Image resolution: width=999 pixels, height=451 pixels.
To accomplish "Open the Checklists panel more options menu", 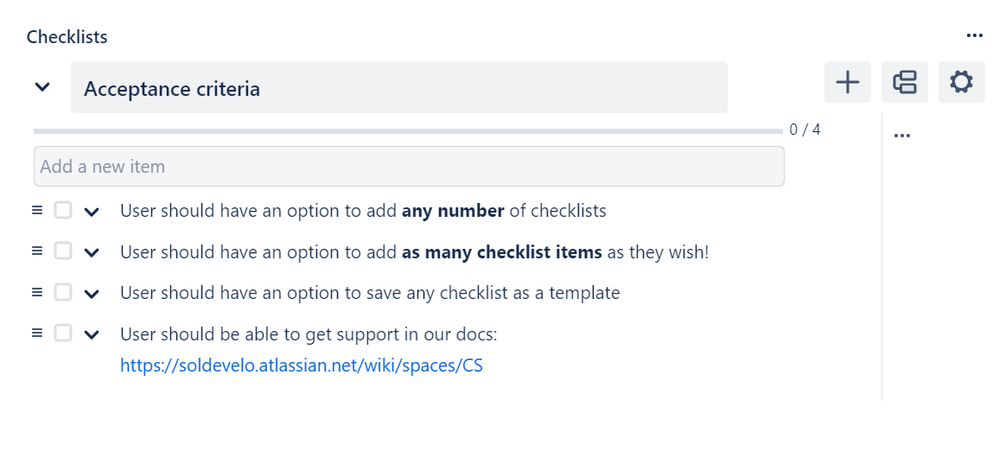I will pyautogui.click(x=974, y=36).
